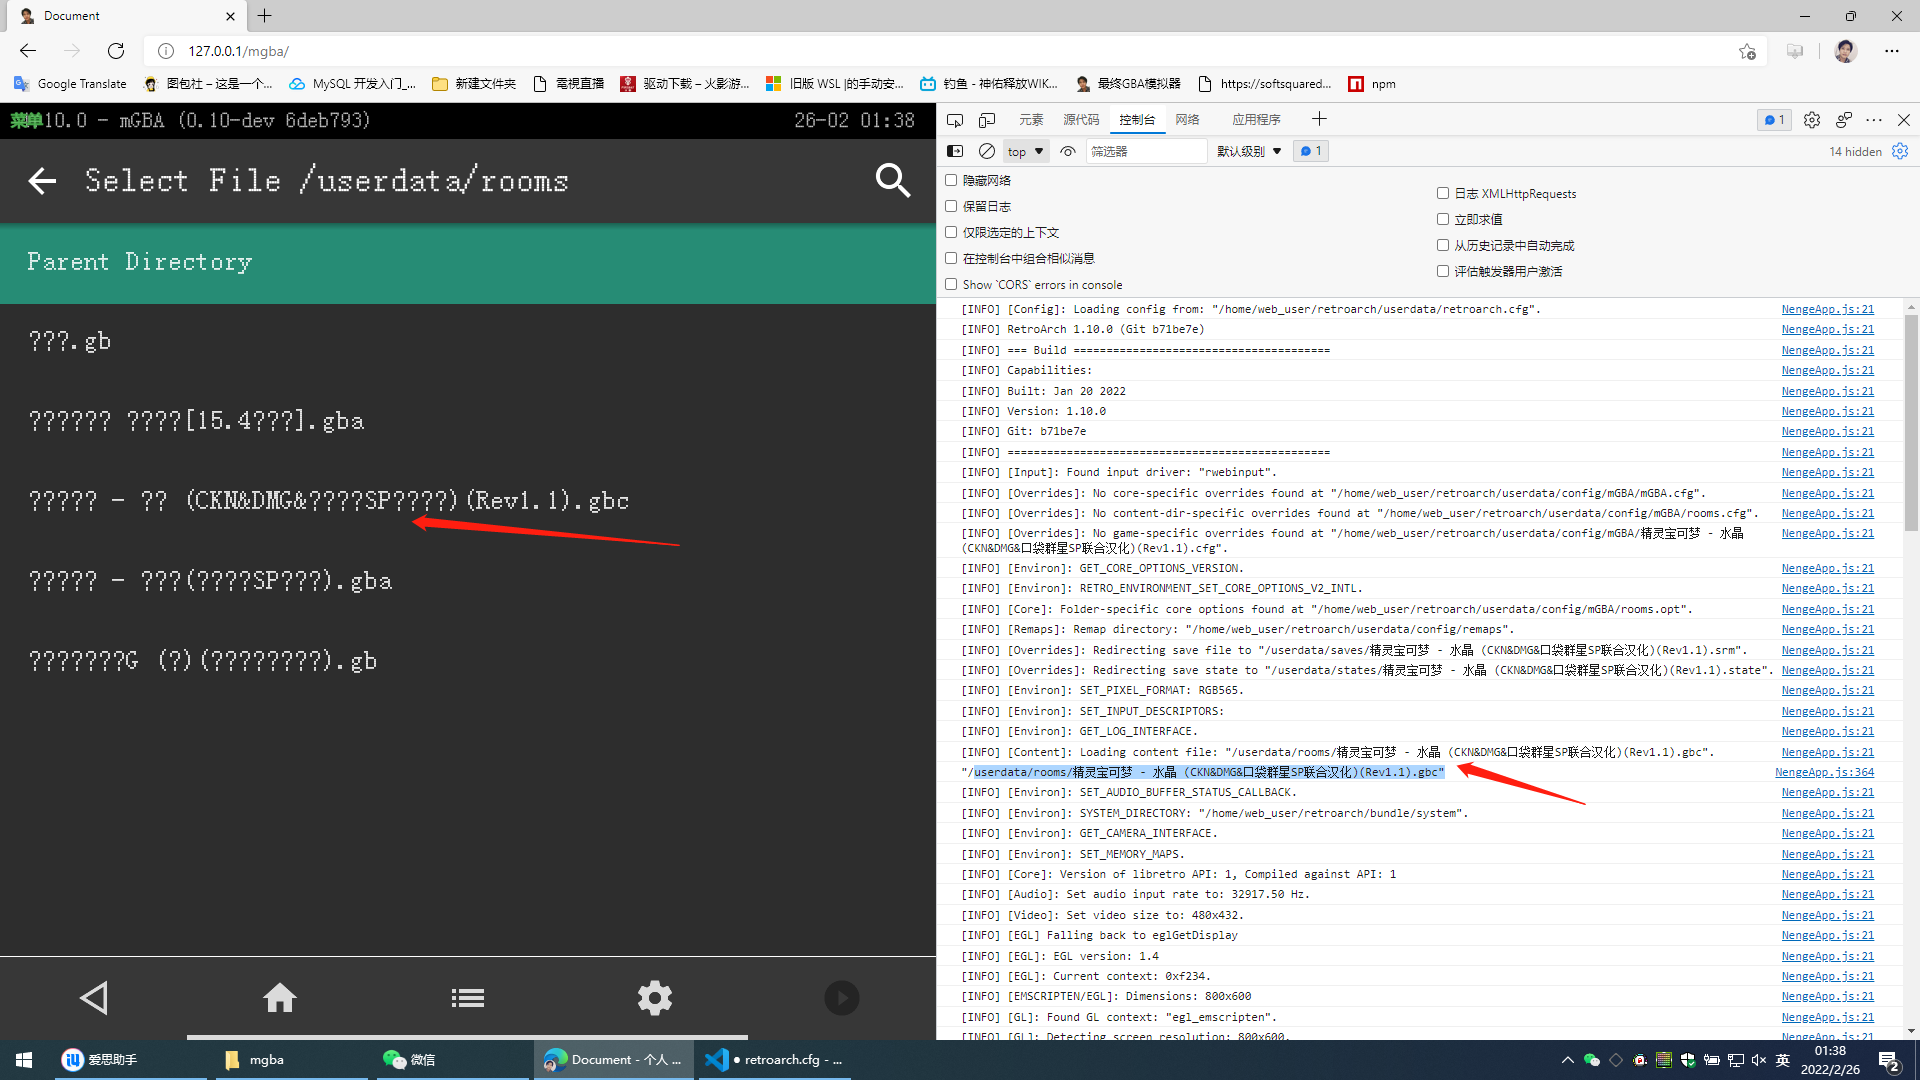
Task: Switch to the 元素 DevTools tab
Action: point(1030,119)
